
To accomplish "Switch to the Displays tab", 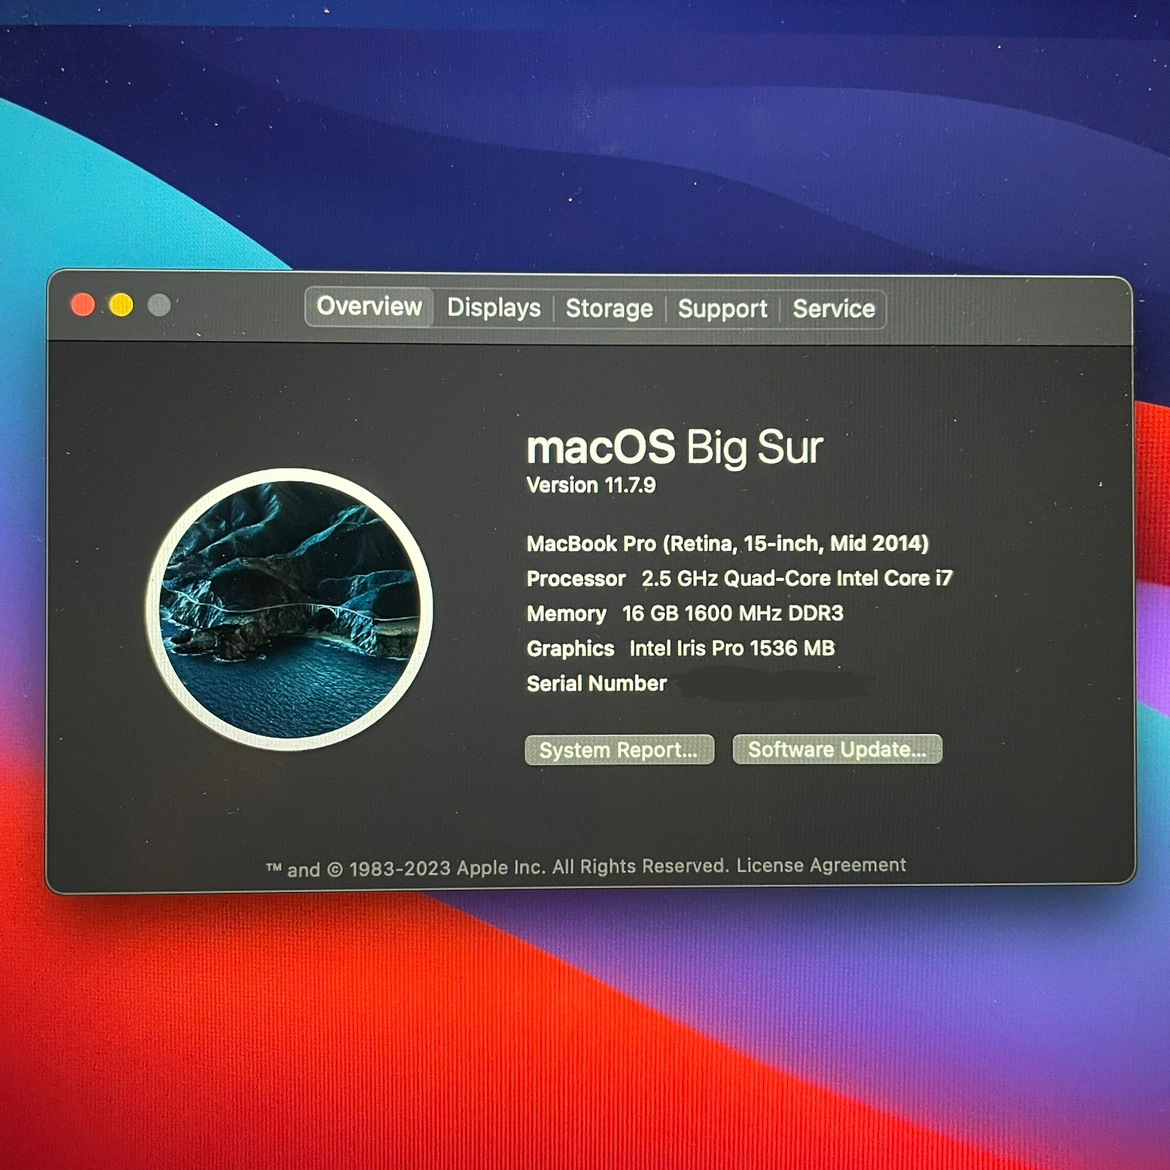I will coord(493,308).
